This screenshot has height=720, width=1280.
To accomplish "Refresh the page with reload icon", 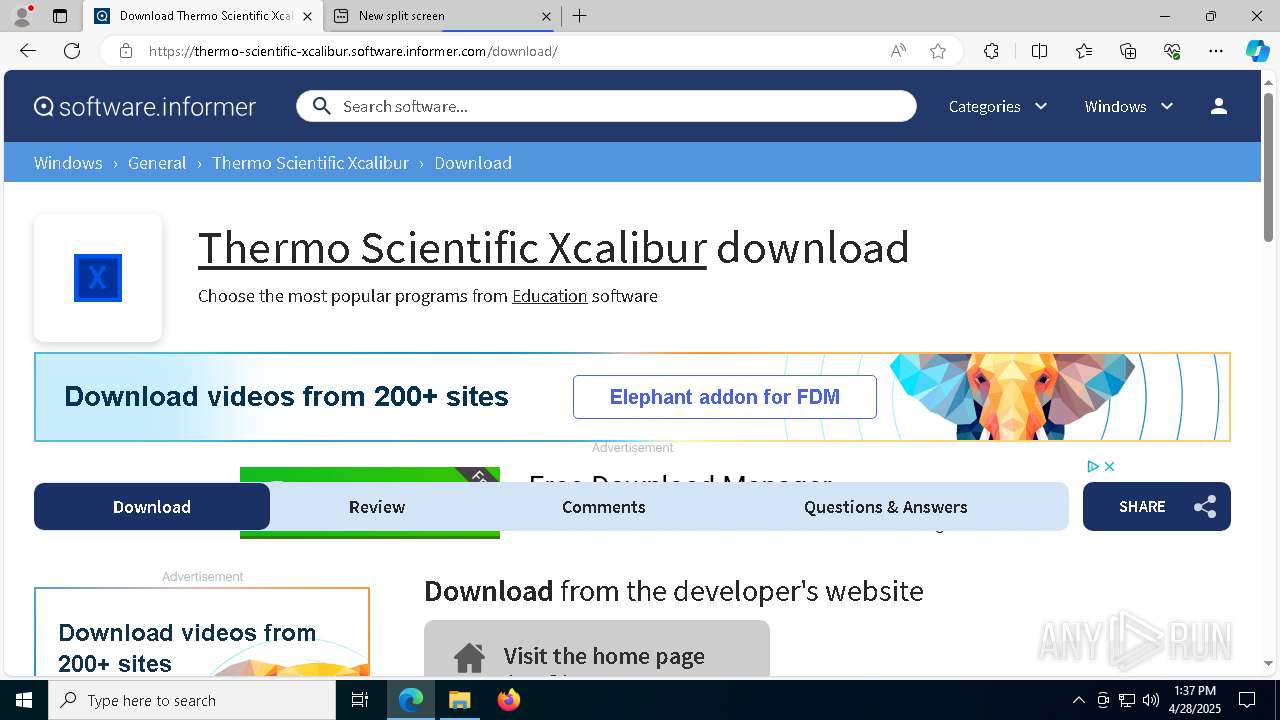I will tap(72, 51).
